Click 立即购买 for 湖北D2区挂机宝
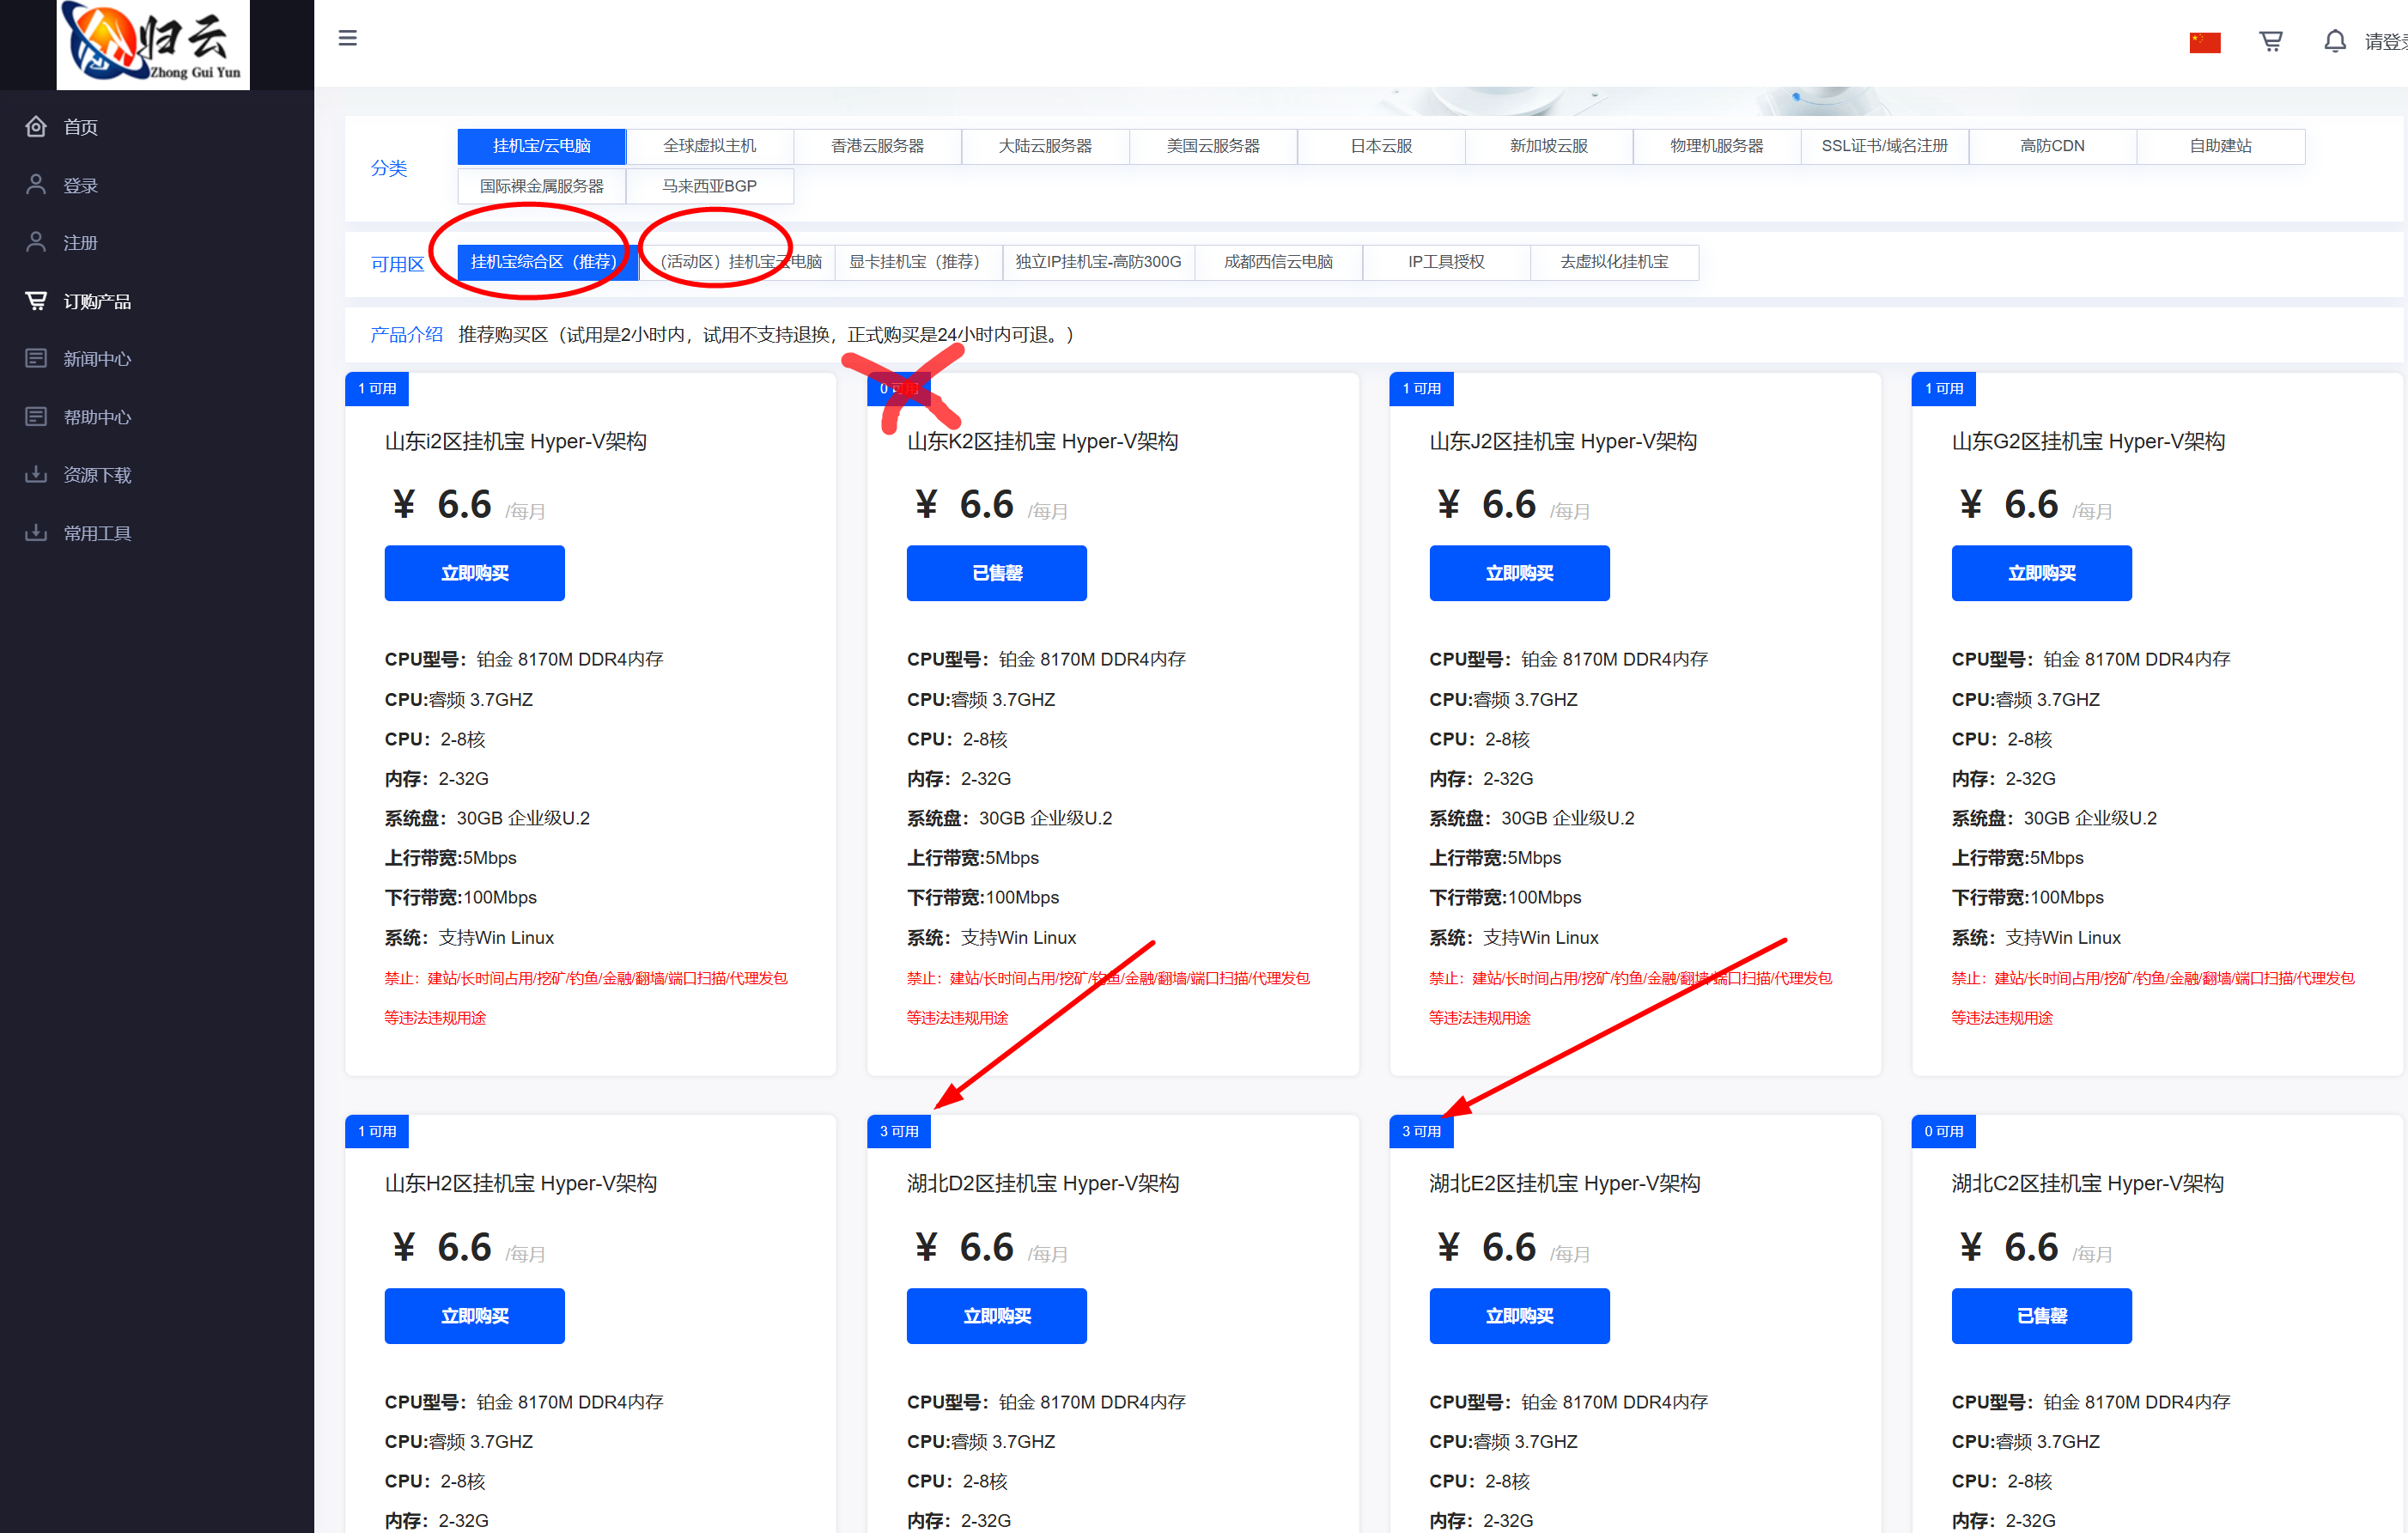This screenshot has width=2408, height=1533. pos(996,1316)
